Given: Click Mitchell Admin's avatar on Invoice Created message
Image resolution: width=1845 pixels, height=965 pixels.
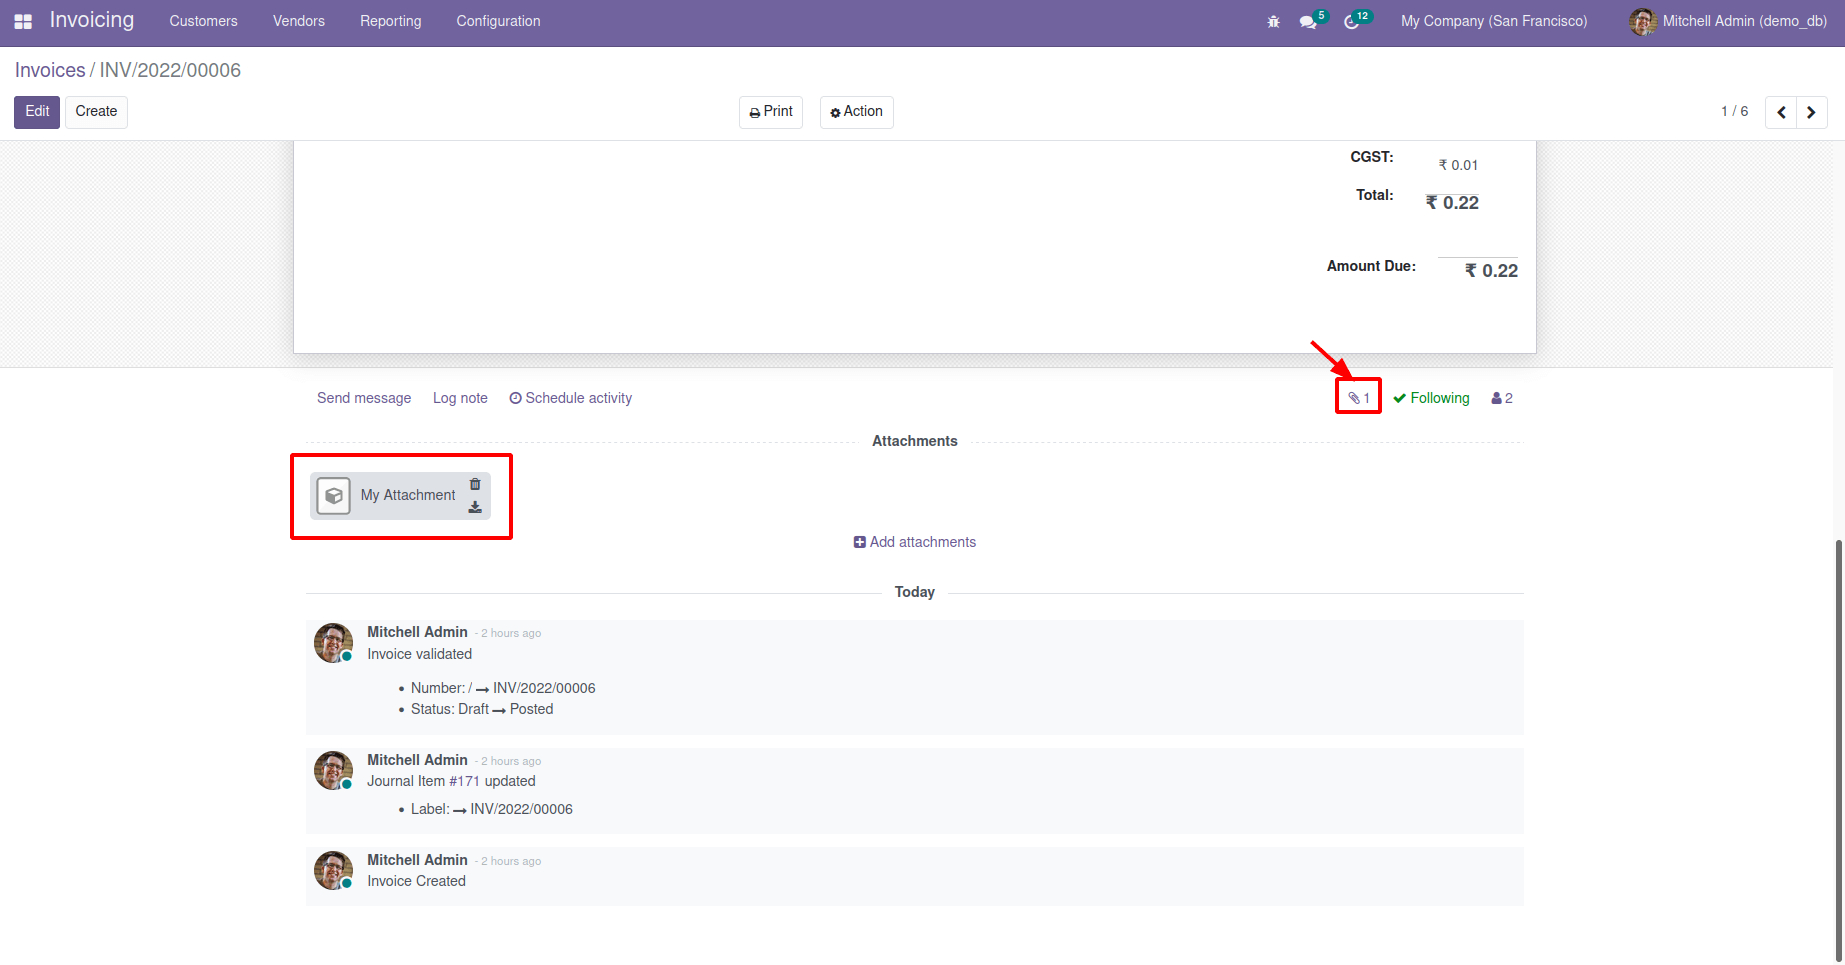Looking at the screenshot, I should click(x=333, y=870).
